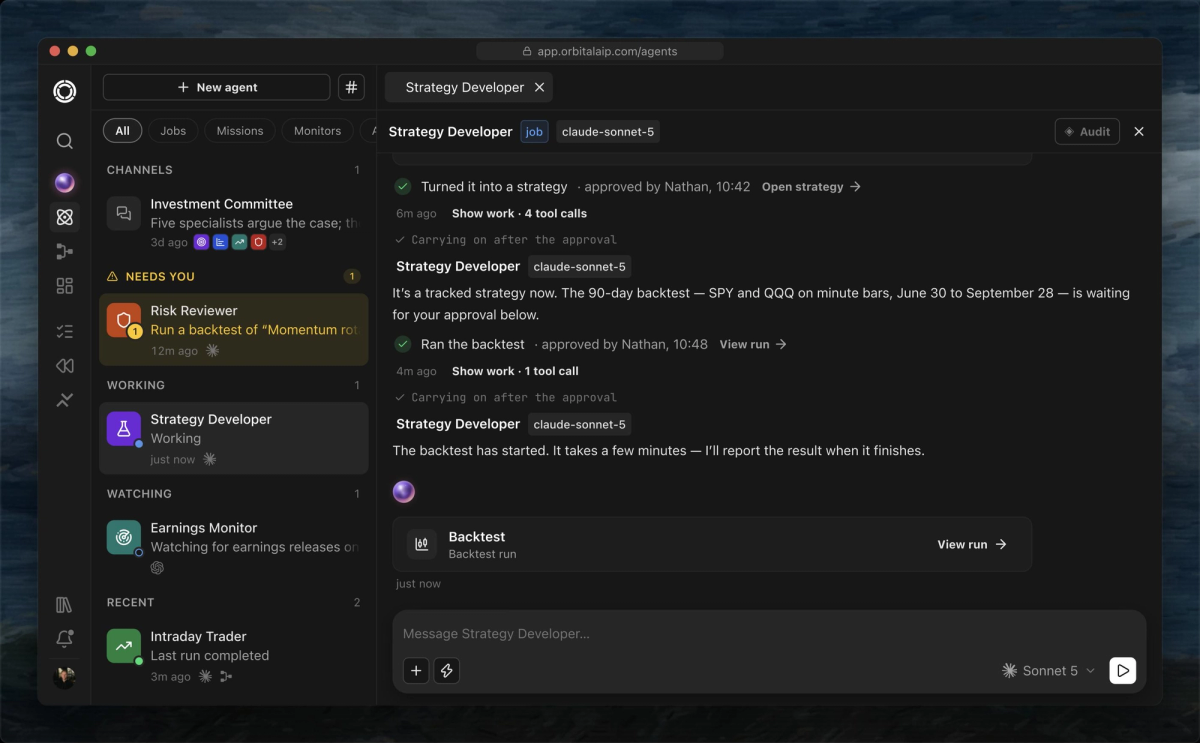This screenshot has height=743, width=1200.
Task: Click the Intraday Trader trend icon
Action: pyautogui.click(x=124, y=645)
